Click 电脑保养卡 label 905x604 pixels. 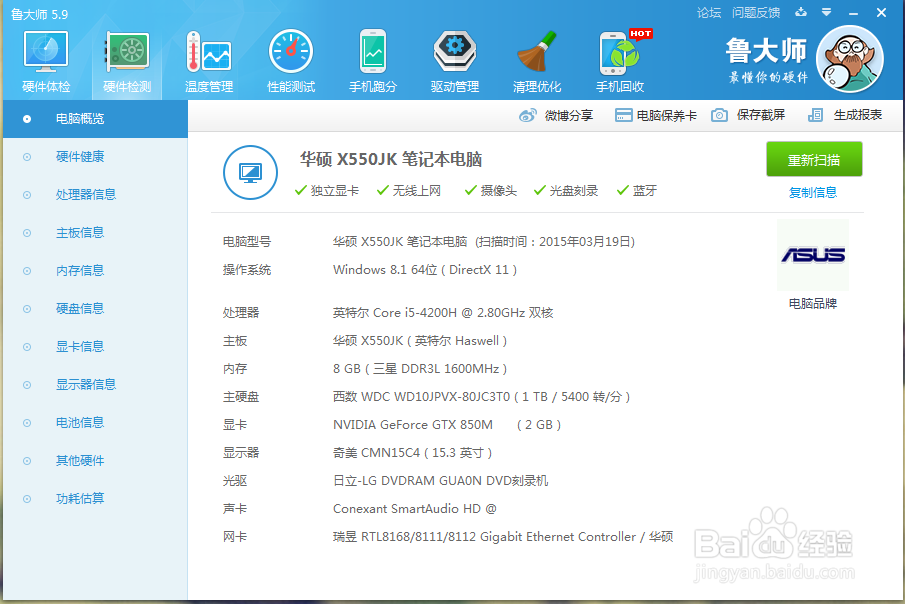(x=667, y=115)
